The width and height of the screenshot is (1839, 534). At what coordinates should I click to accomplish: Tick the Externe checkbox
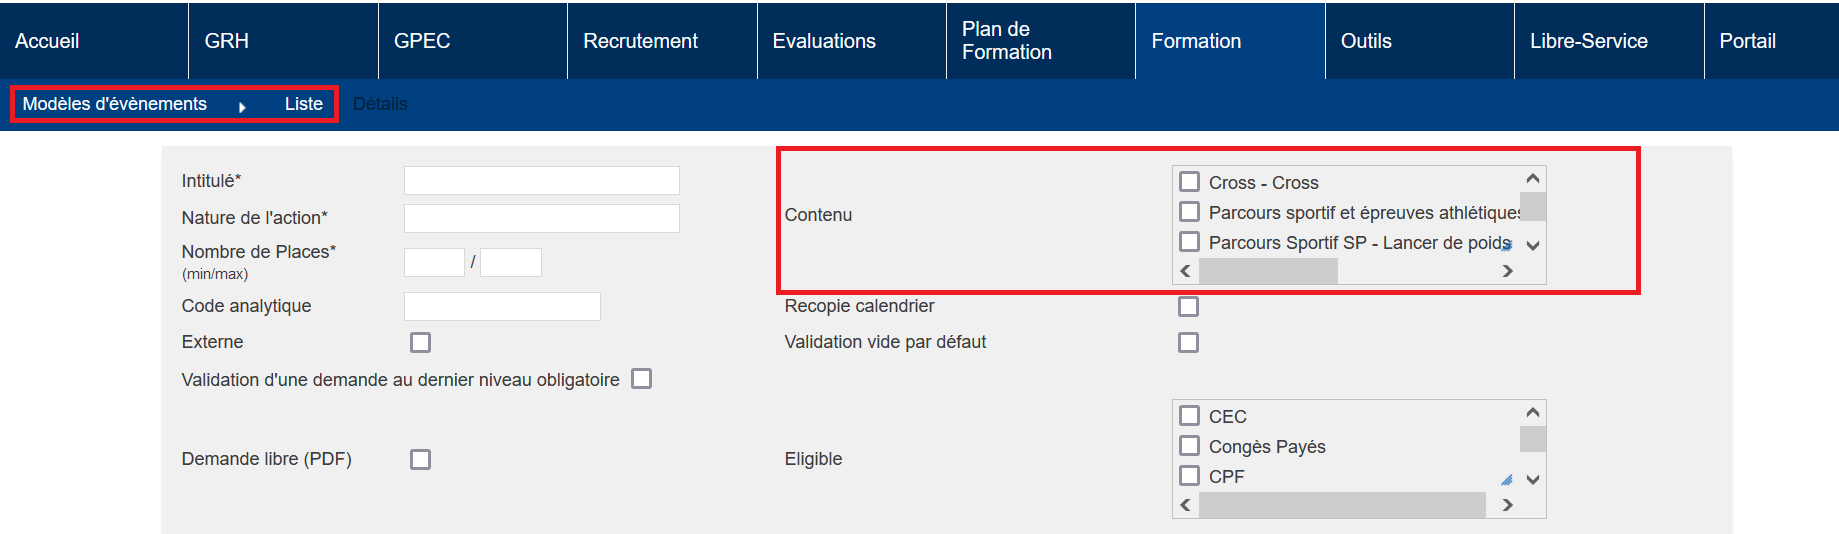click(x=420, y=342)
